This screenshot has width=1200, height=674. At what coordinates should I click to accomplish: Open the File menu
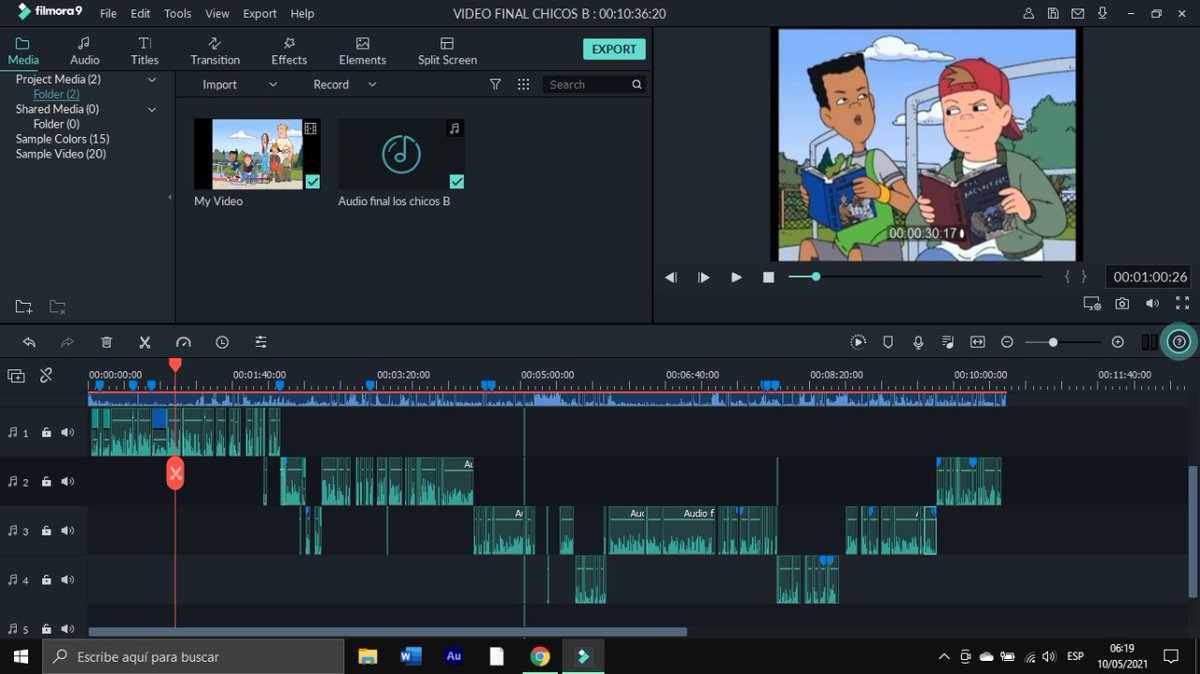108,14
